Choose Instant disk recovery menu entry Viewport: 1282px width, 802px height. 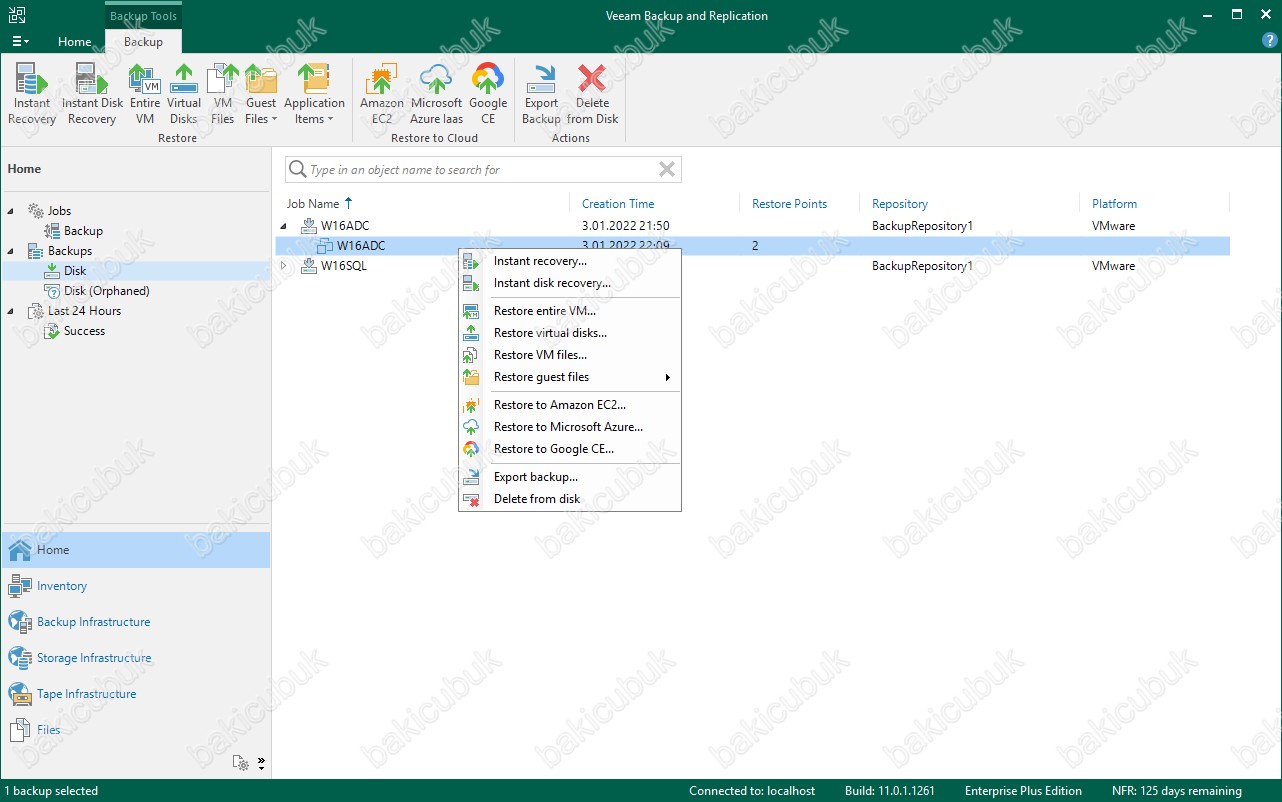click(570, 283)
